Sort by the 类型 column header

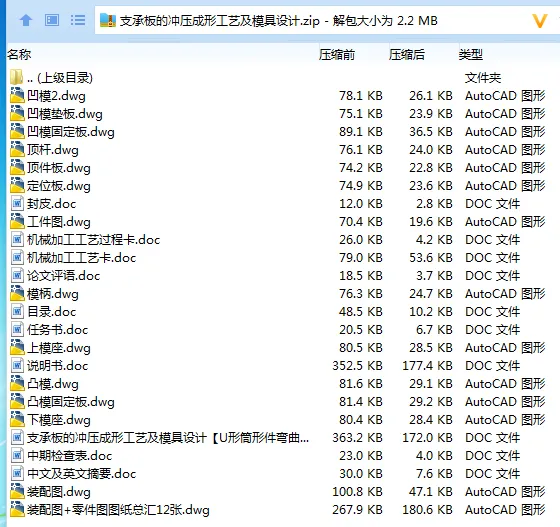[471, 55]
